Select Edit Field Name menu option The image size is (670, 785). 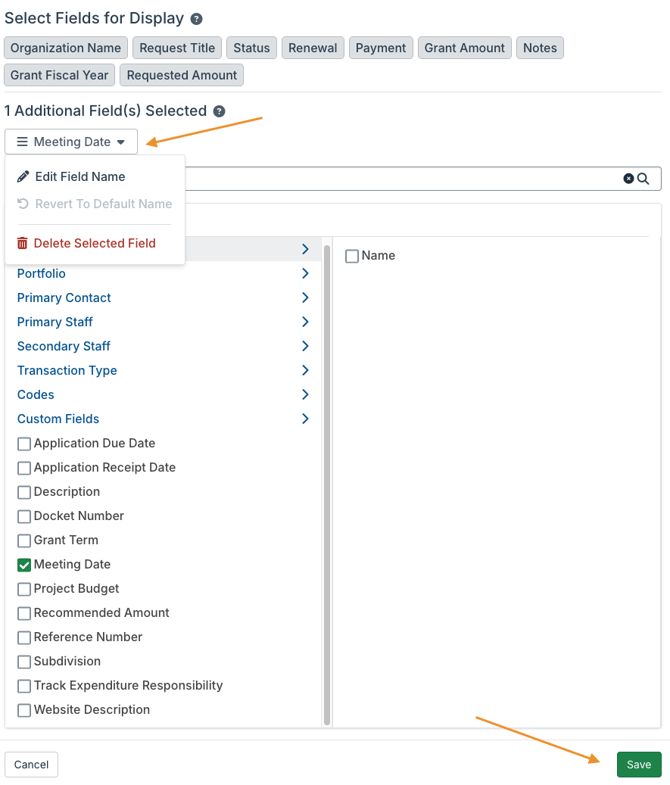tap(80, 177)
